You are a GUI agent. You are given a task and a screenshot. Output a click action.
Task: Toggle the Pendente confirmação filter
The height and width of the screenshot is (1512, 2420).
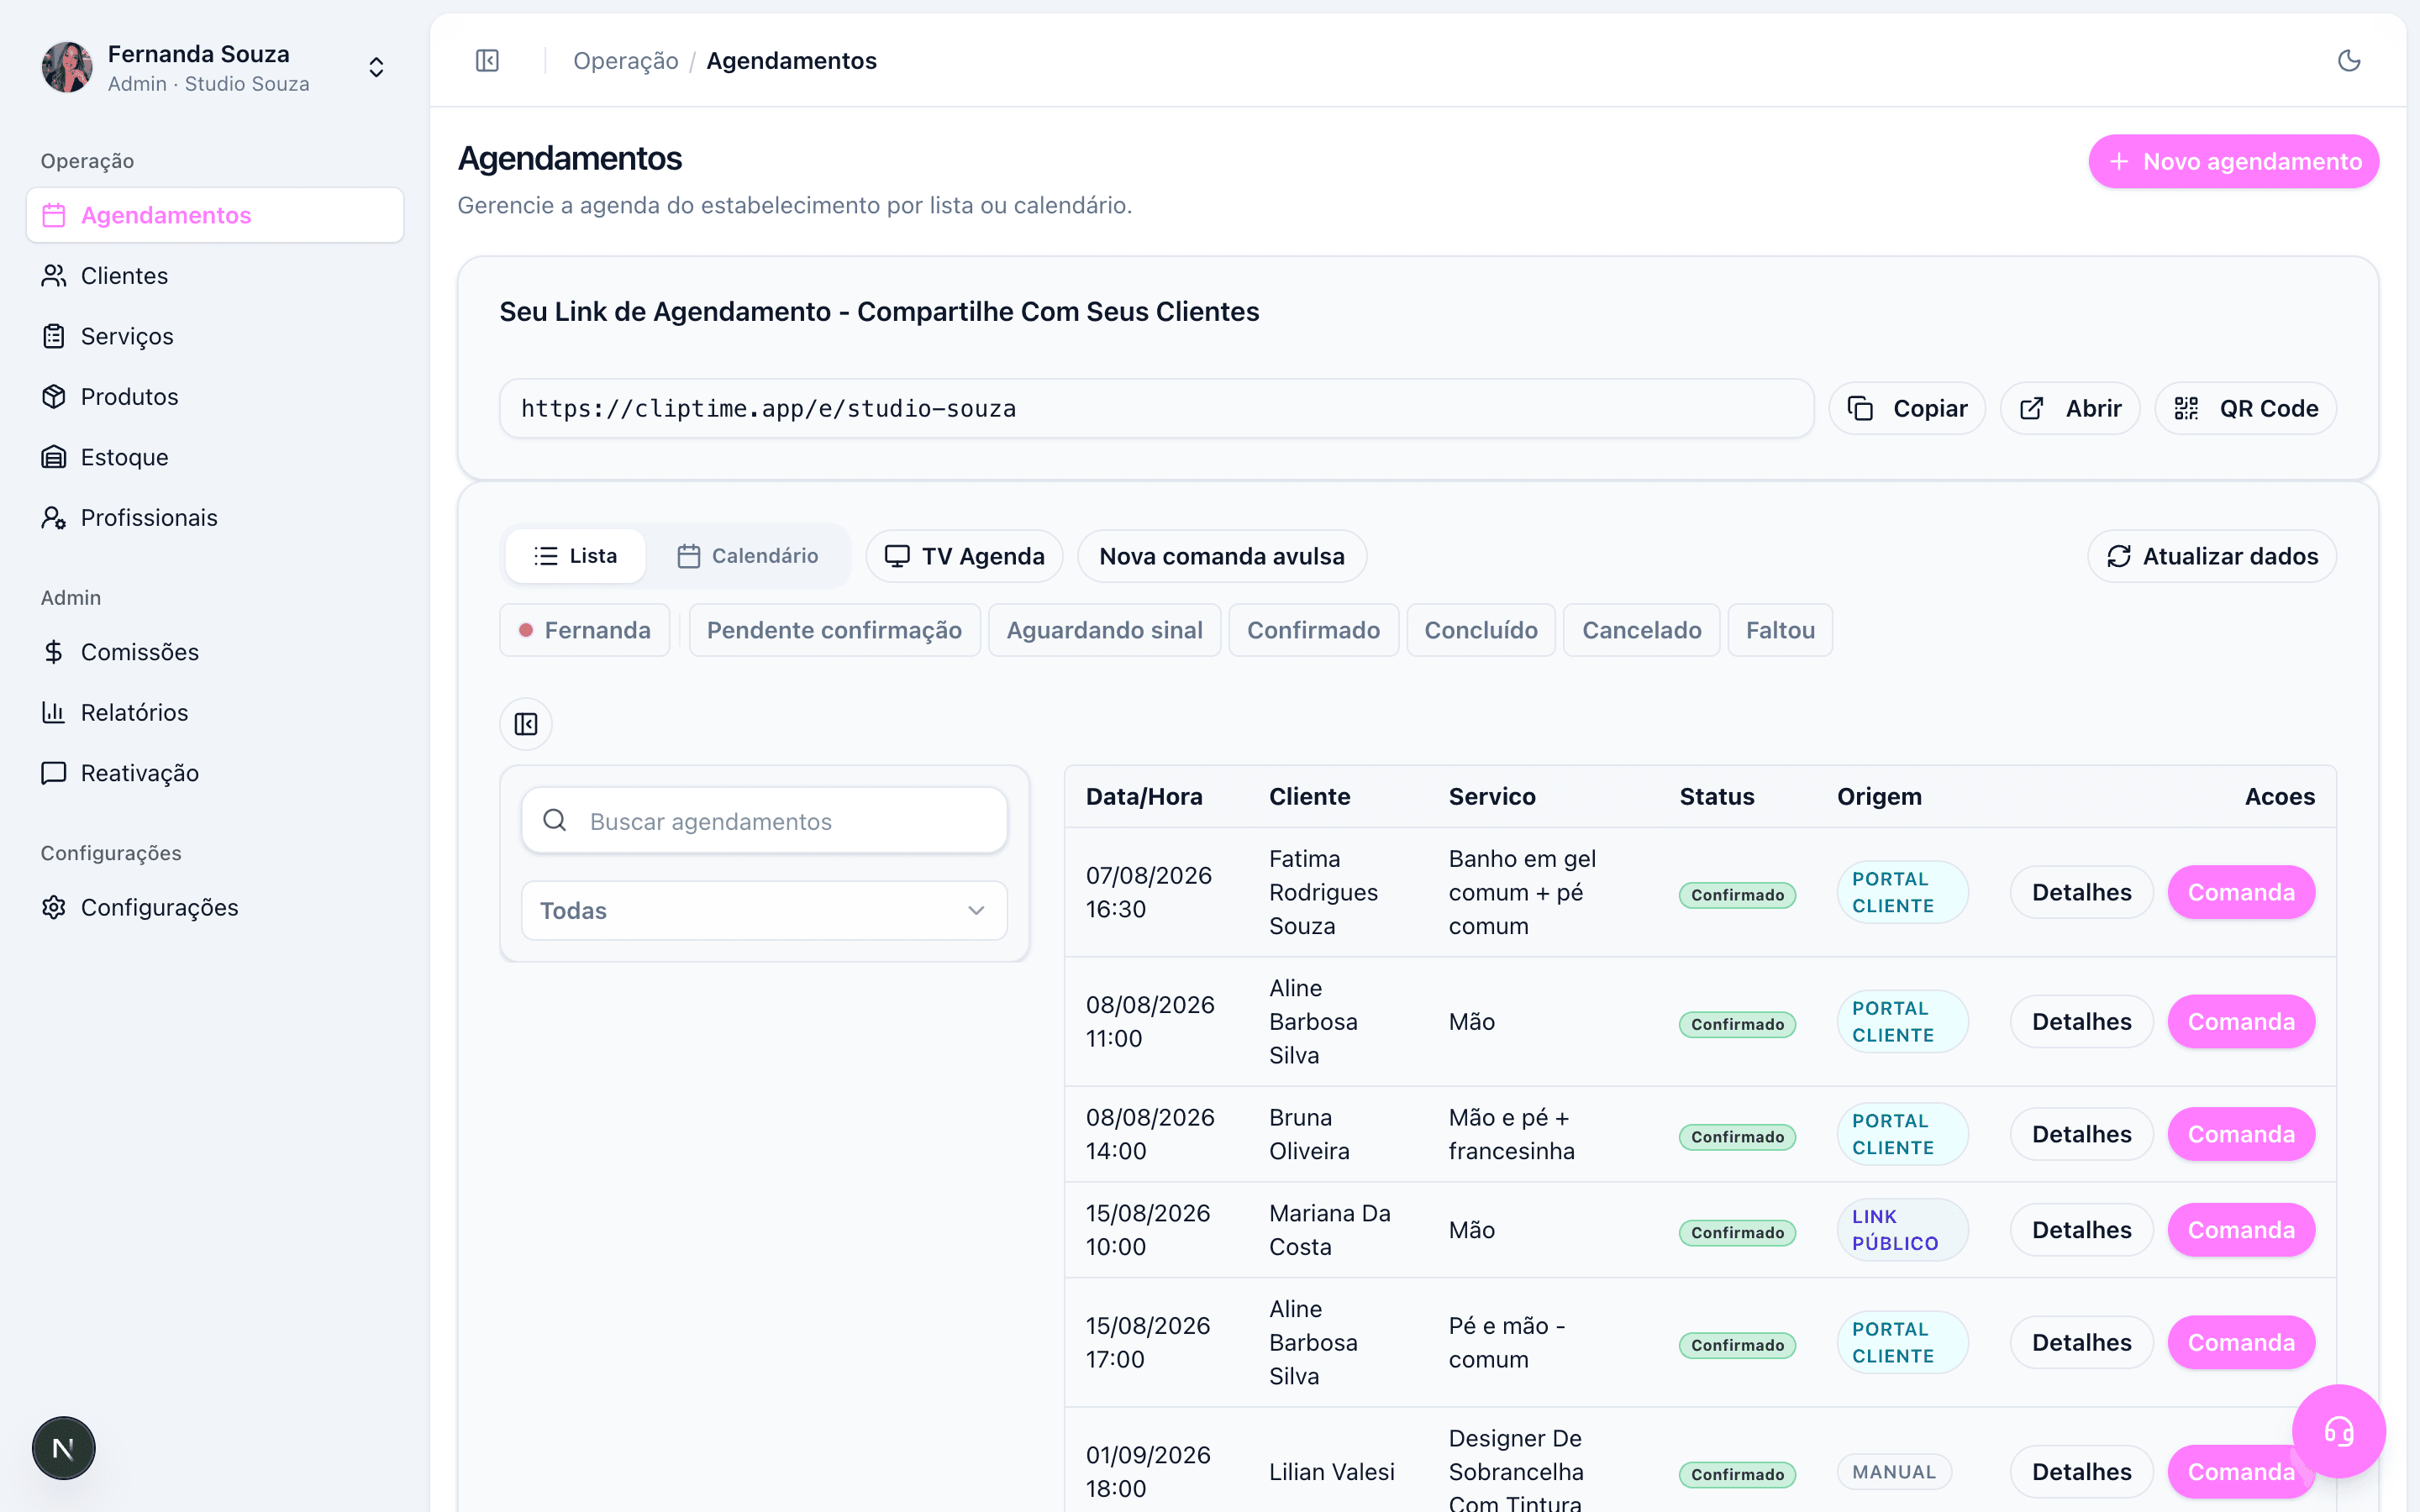point(834,630)
